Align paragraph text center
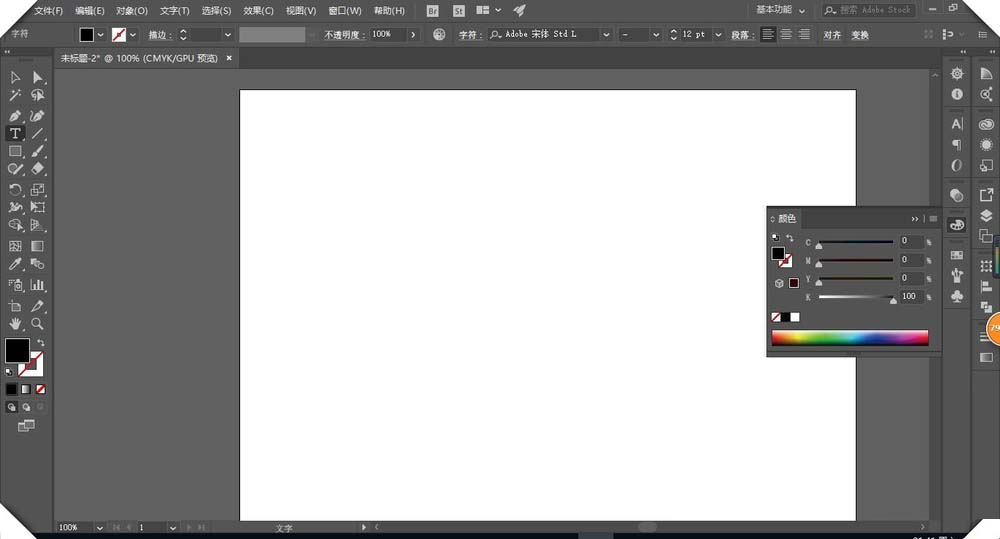This screenshot has height=539, width=1000. tap(786, 34)
